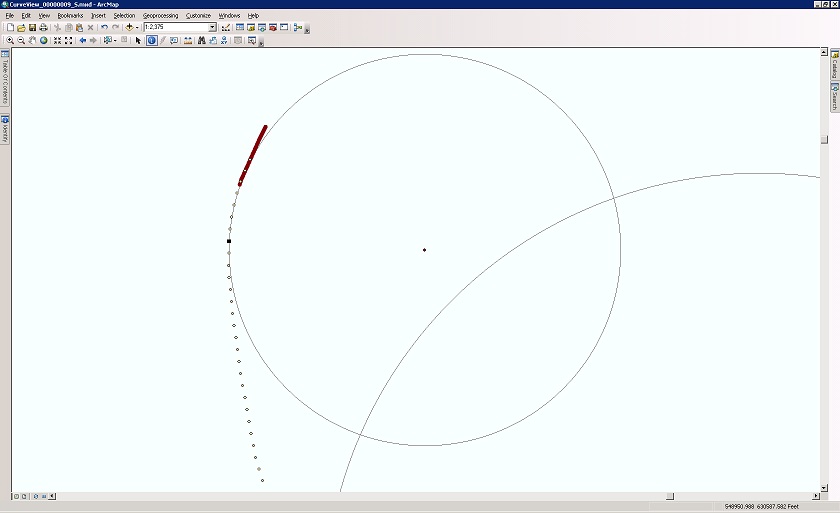840x513 pixels.
Task: Click the Delete X icon
Action: (91, 27)
